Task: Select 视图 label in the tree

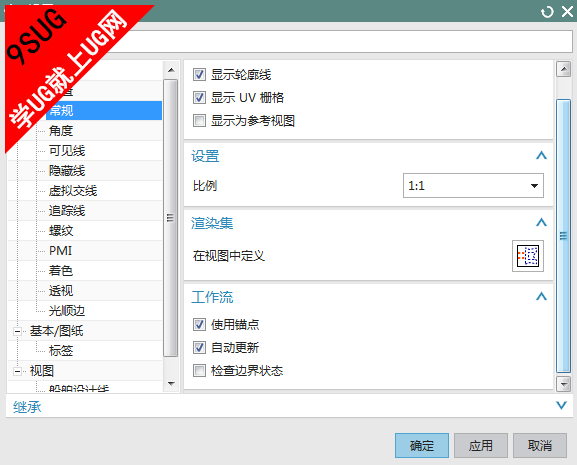Action: tap(42, 371)
